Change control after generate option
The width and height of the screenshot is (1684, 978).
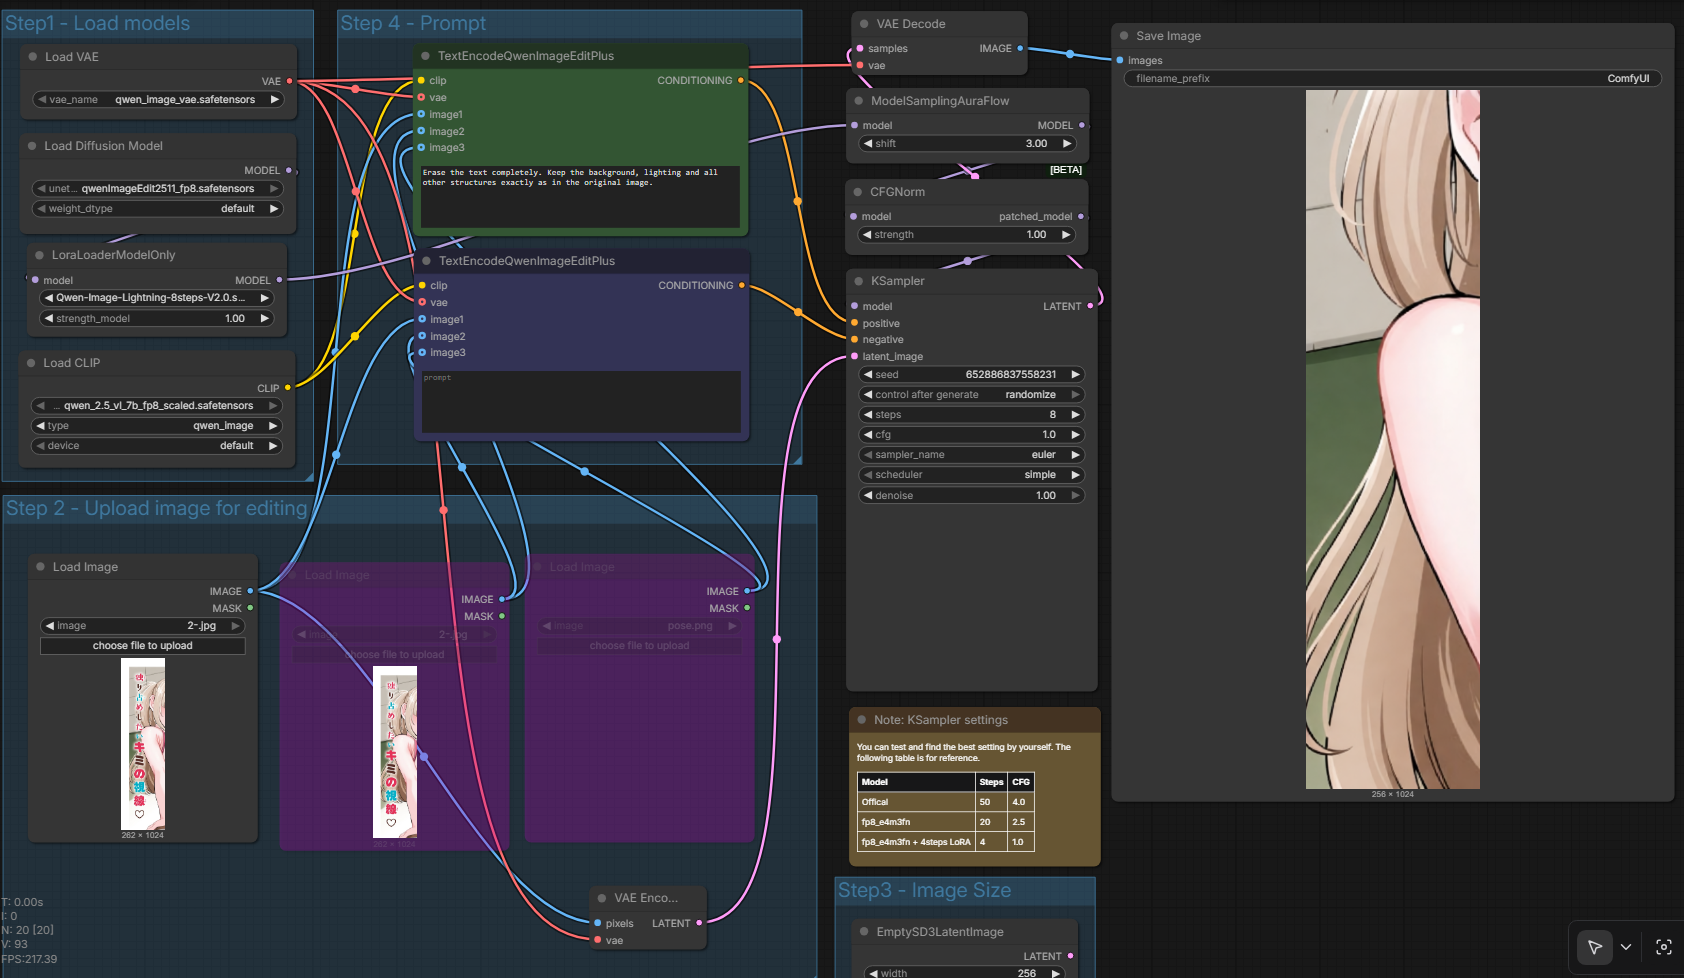click(972, 395)
